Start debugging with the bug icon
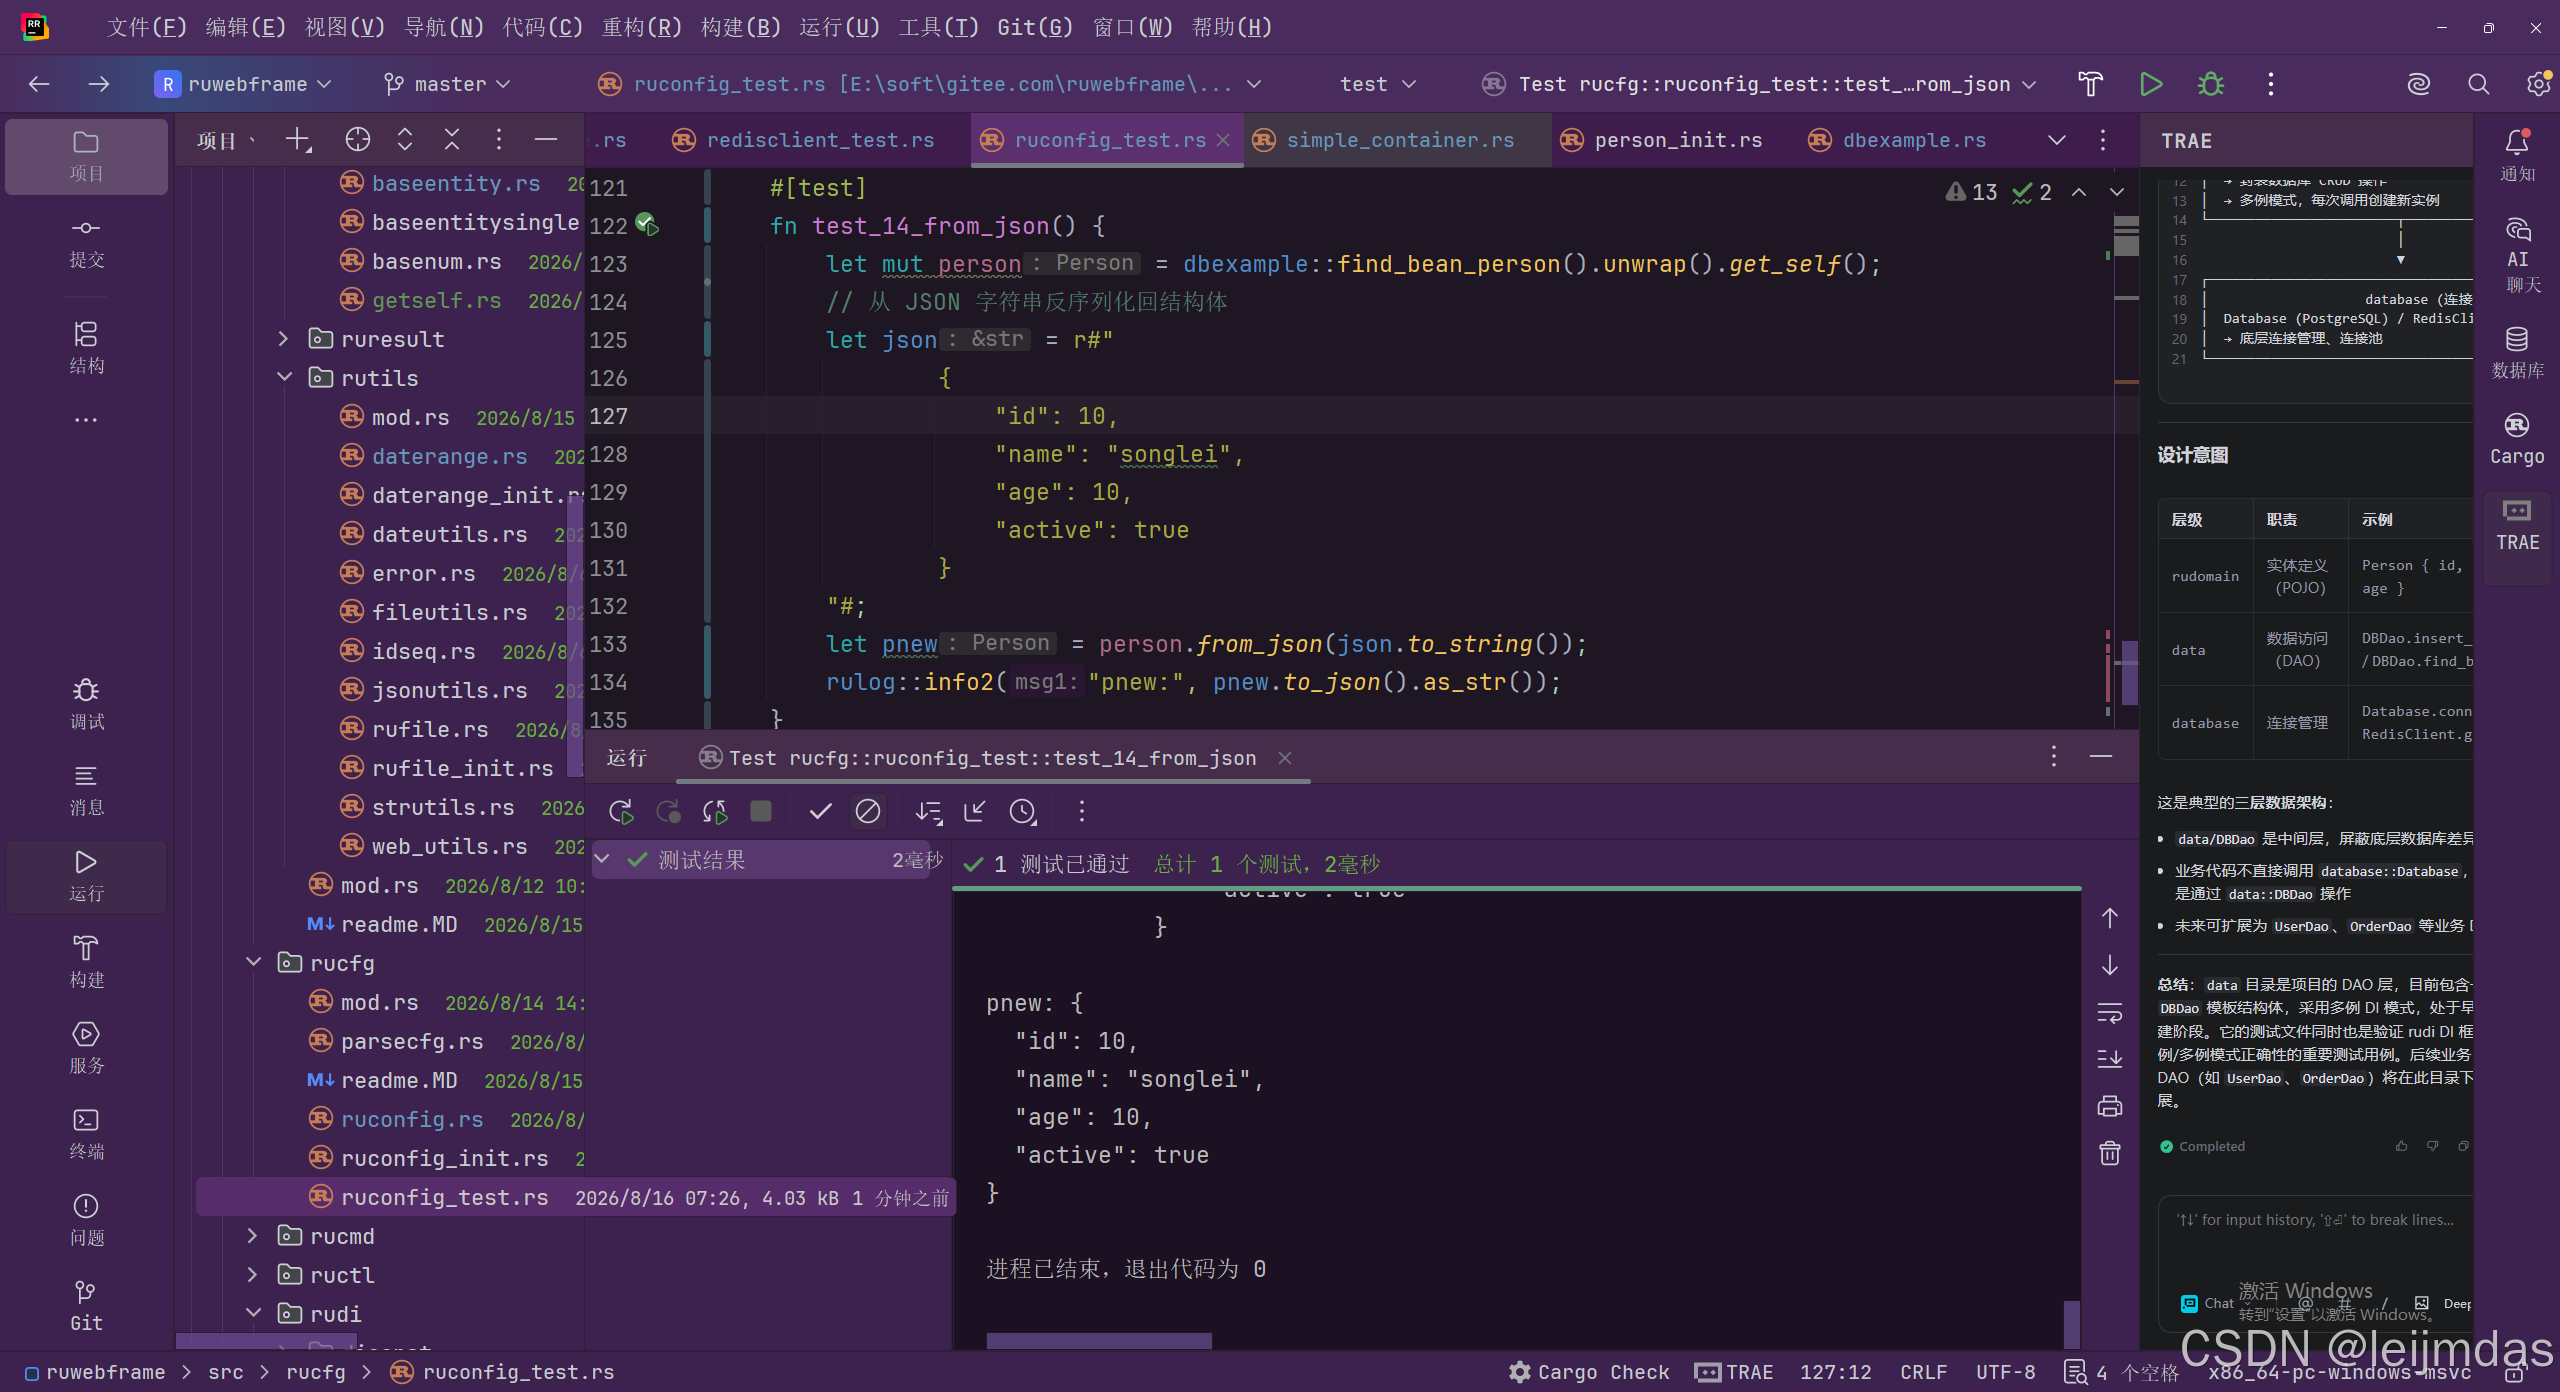 coord(2211,84)
